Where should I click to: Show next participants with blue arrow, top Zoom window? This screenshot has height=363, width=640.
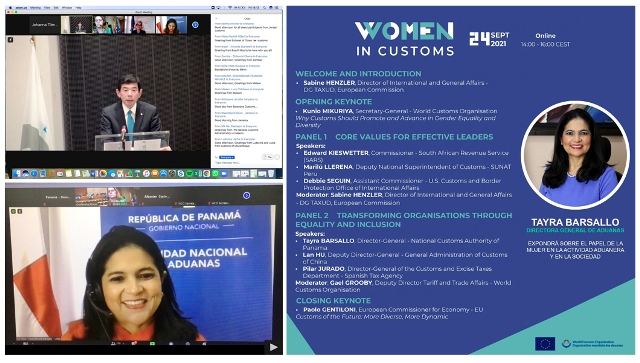tap(195, 24)
